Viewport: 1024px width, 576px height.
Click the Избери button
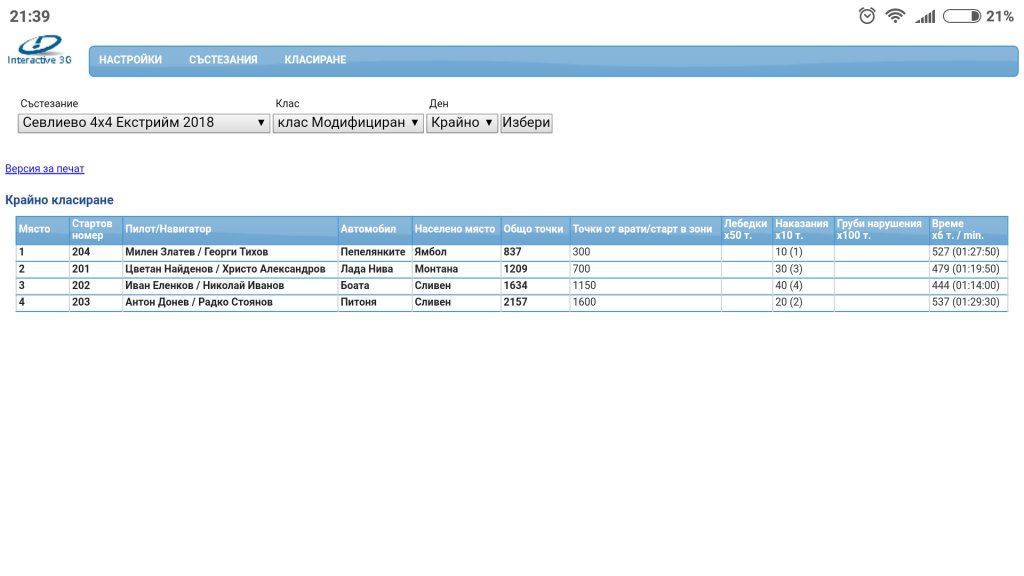pyautogui.click(x=526, y=123)
